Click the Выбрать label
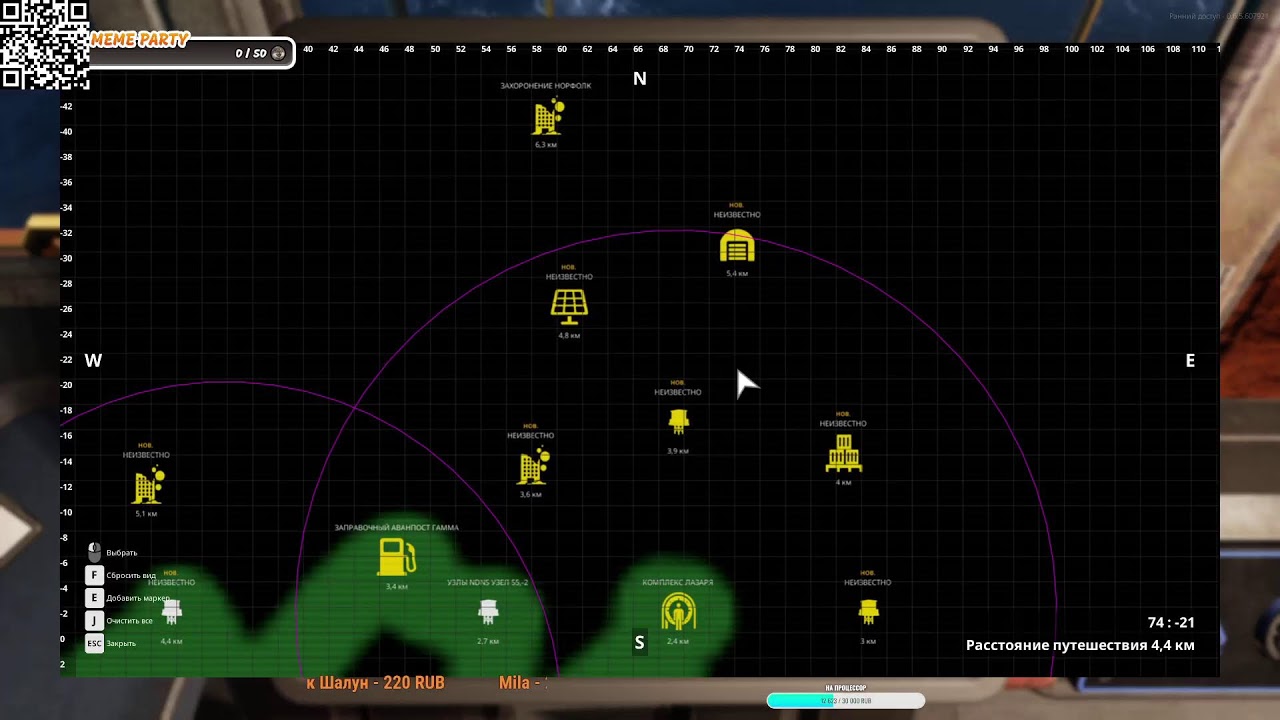Image resolution: width=1280 pixels, height=720 pixels. 122,553
